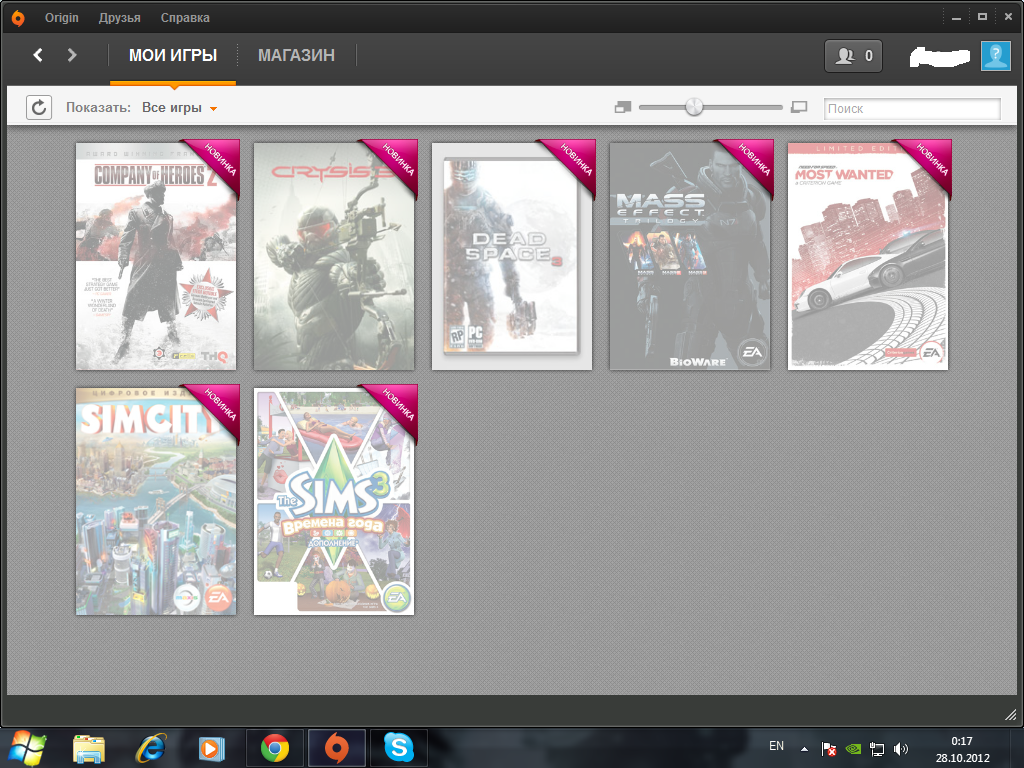Open the Друзья menu

point(120,18)
